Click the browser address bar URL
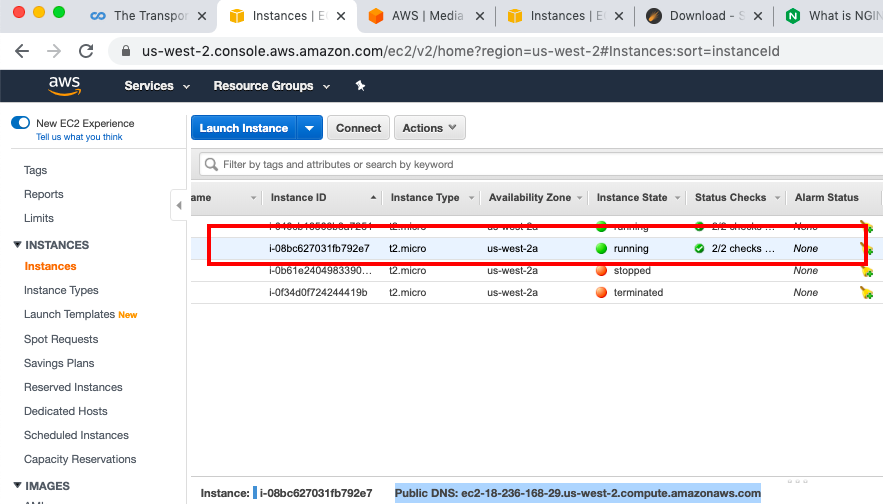The width and height of the screenshot is (883, 504). [x=460, y=51]
